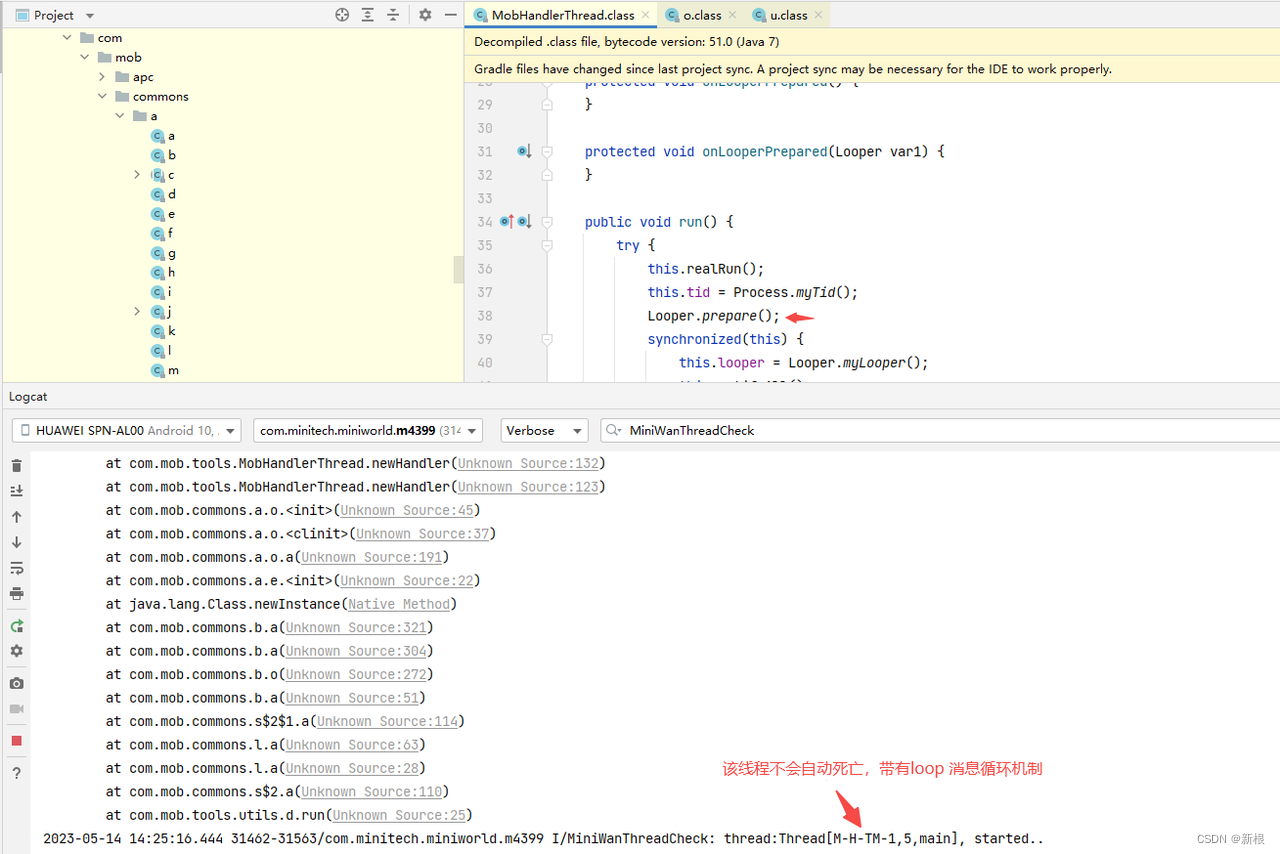Expand class c in project tree
The height and width of the screenshot is (854, 1280).
(x=138, y=175)
